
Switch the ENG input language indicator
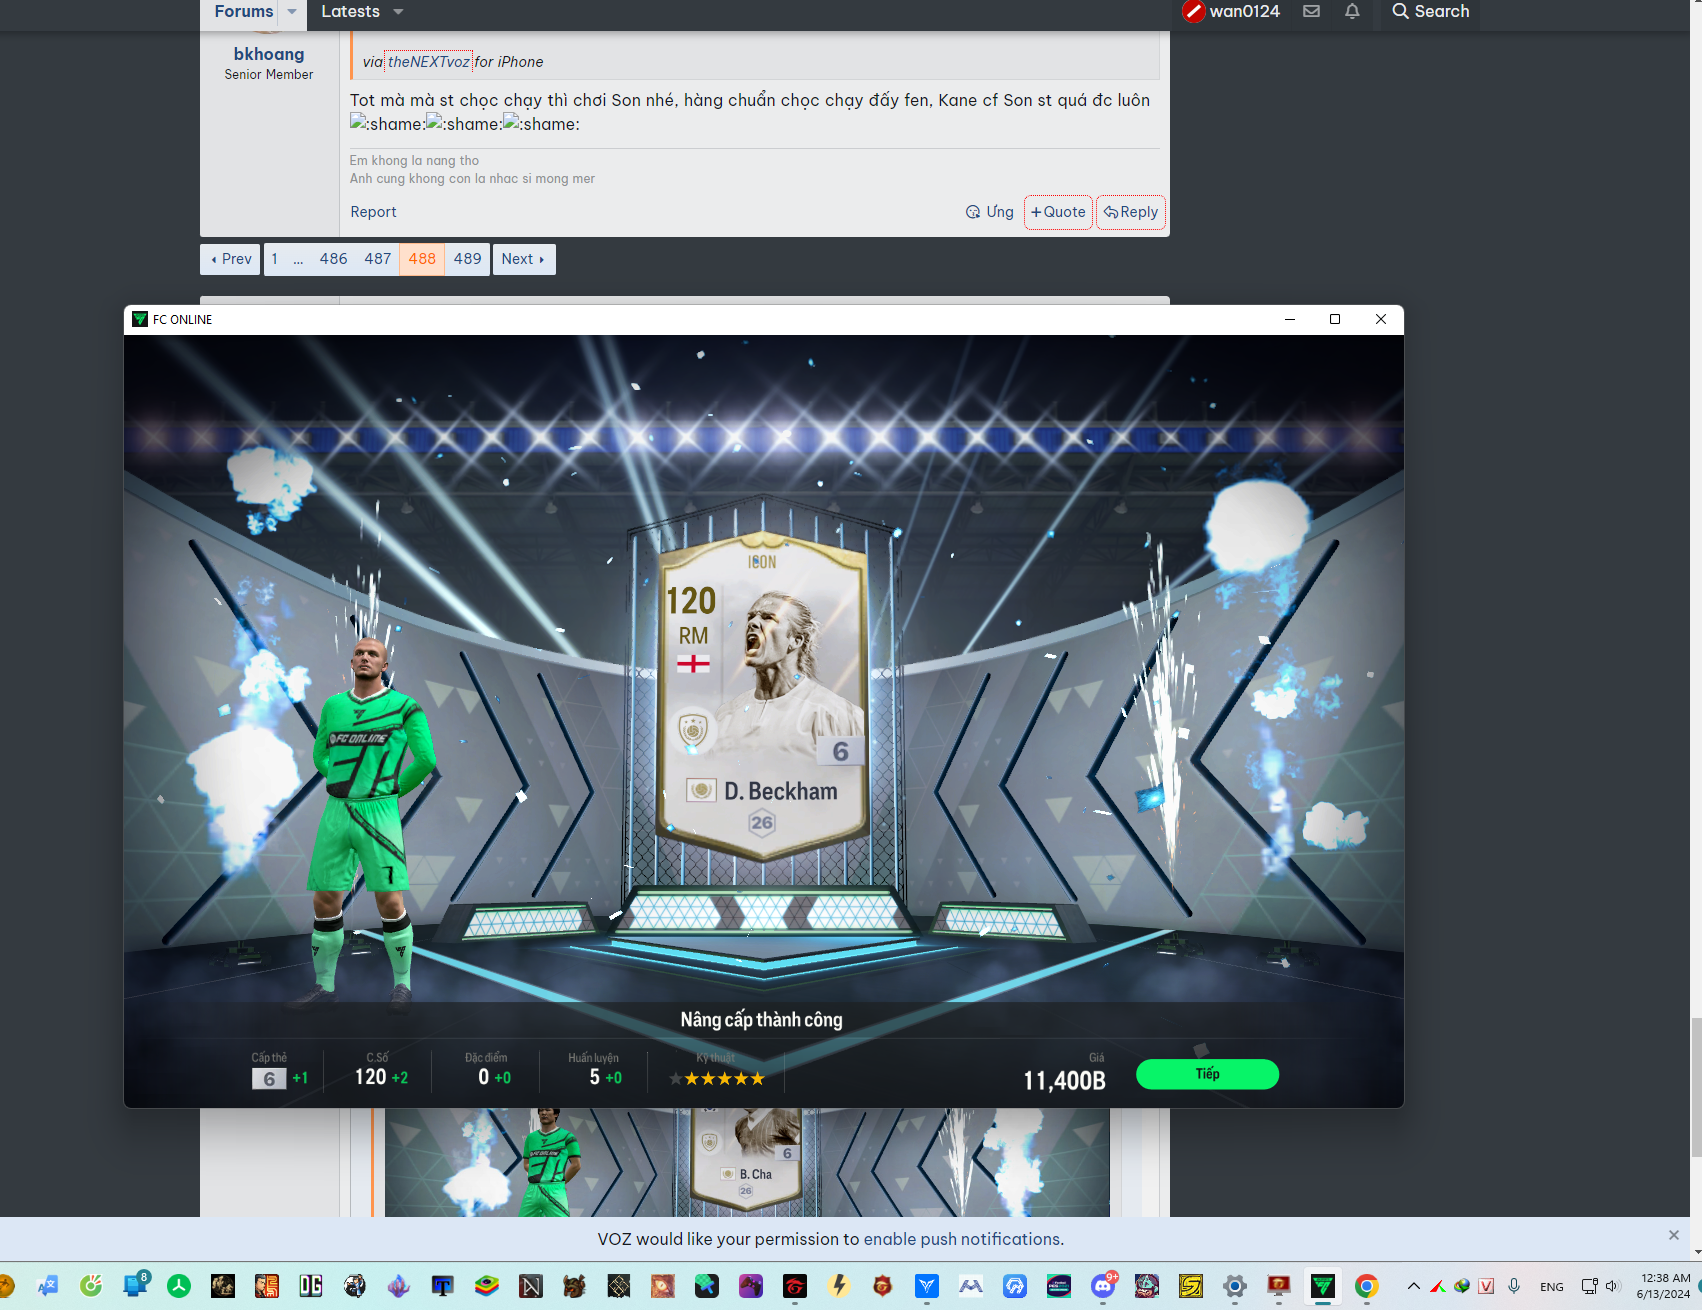pyautogui.click(x=1552, y=1287)
